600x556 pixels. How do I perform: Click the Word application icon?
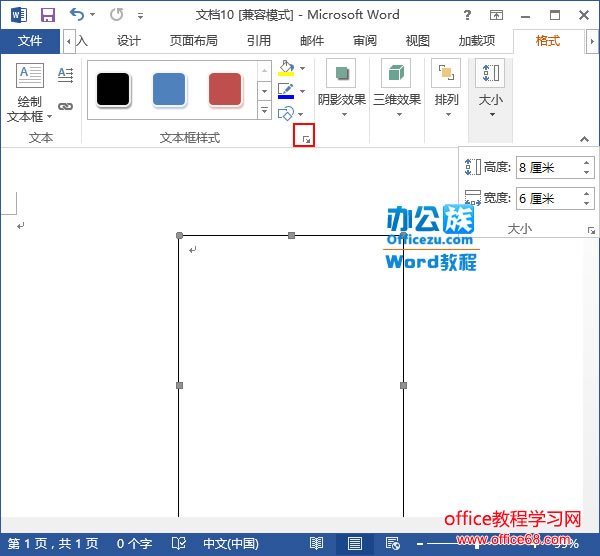pos(19,15)
